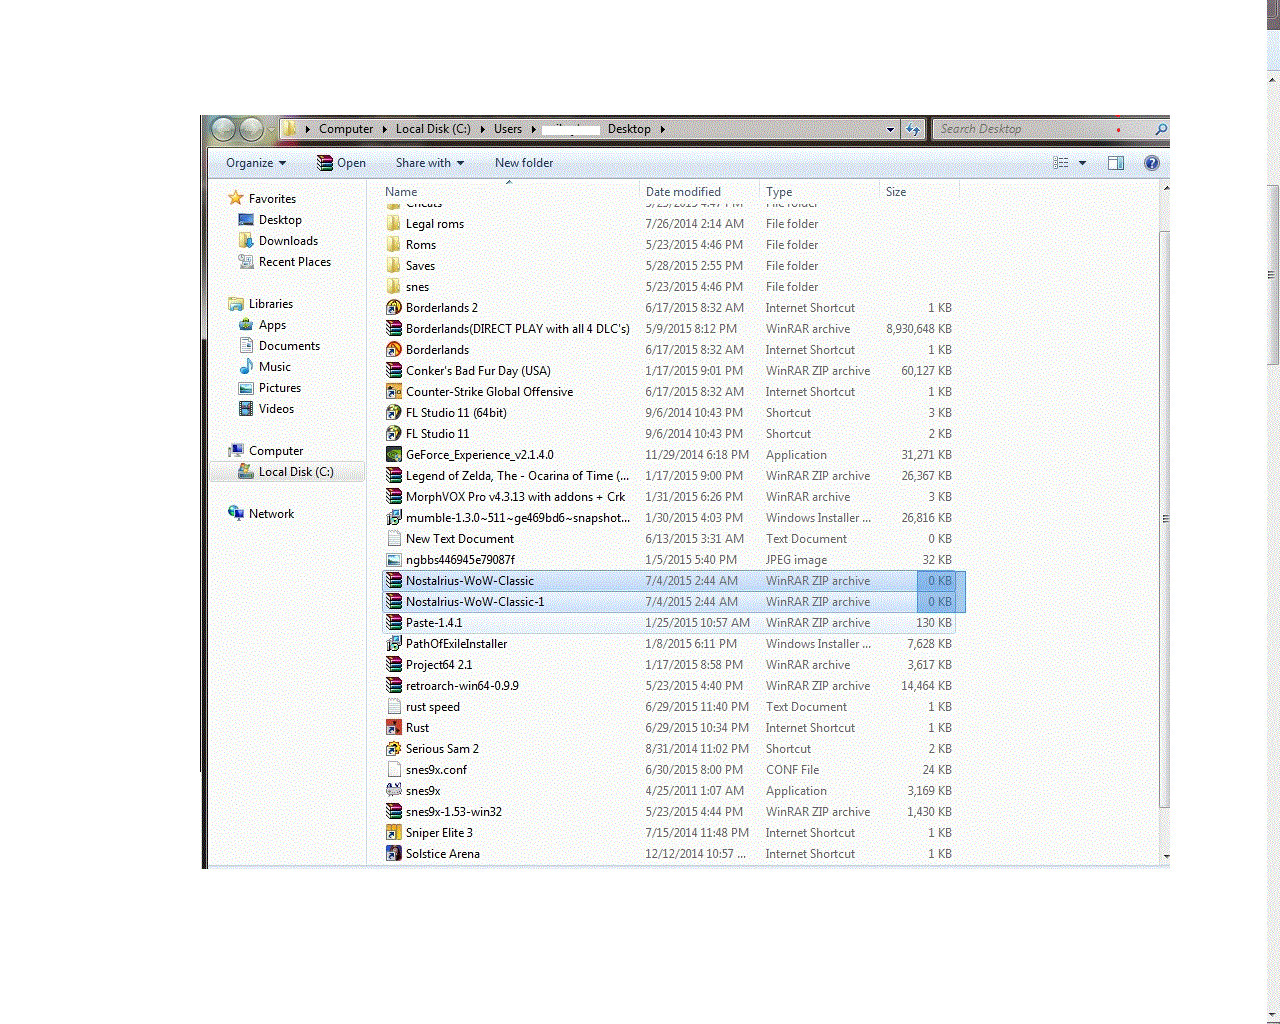Click the Refresh button beside address bar

click(912, 129)
